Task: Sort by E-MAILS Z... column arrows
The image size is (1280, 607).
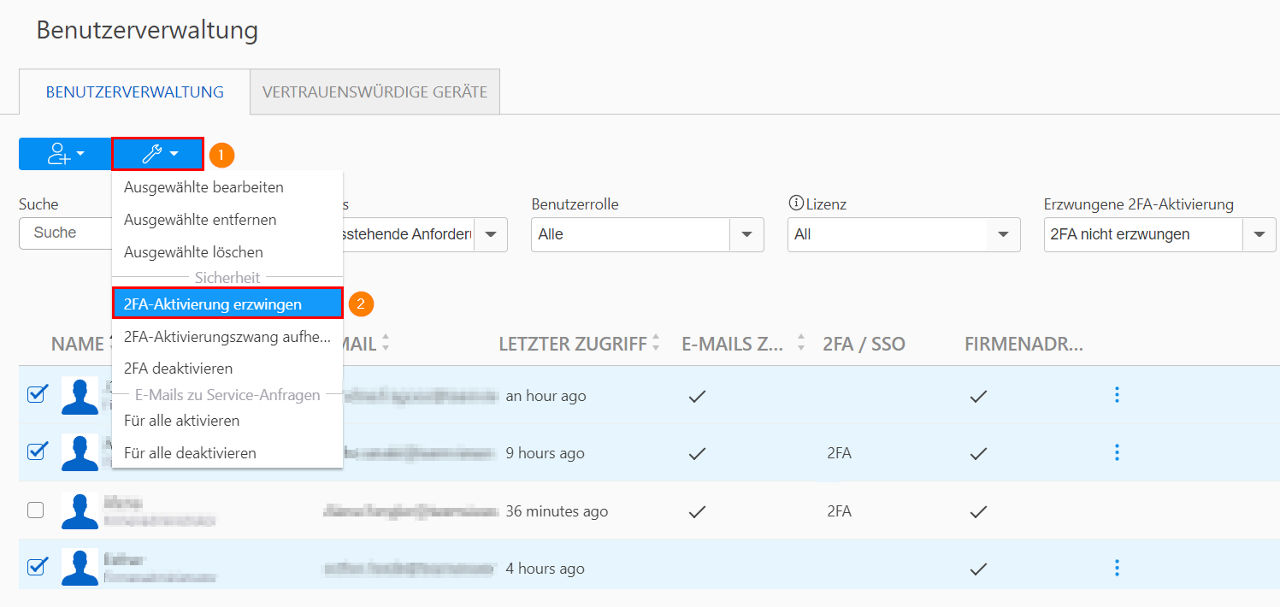Action: point(800,344)
